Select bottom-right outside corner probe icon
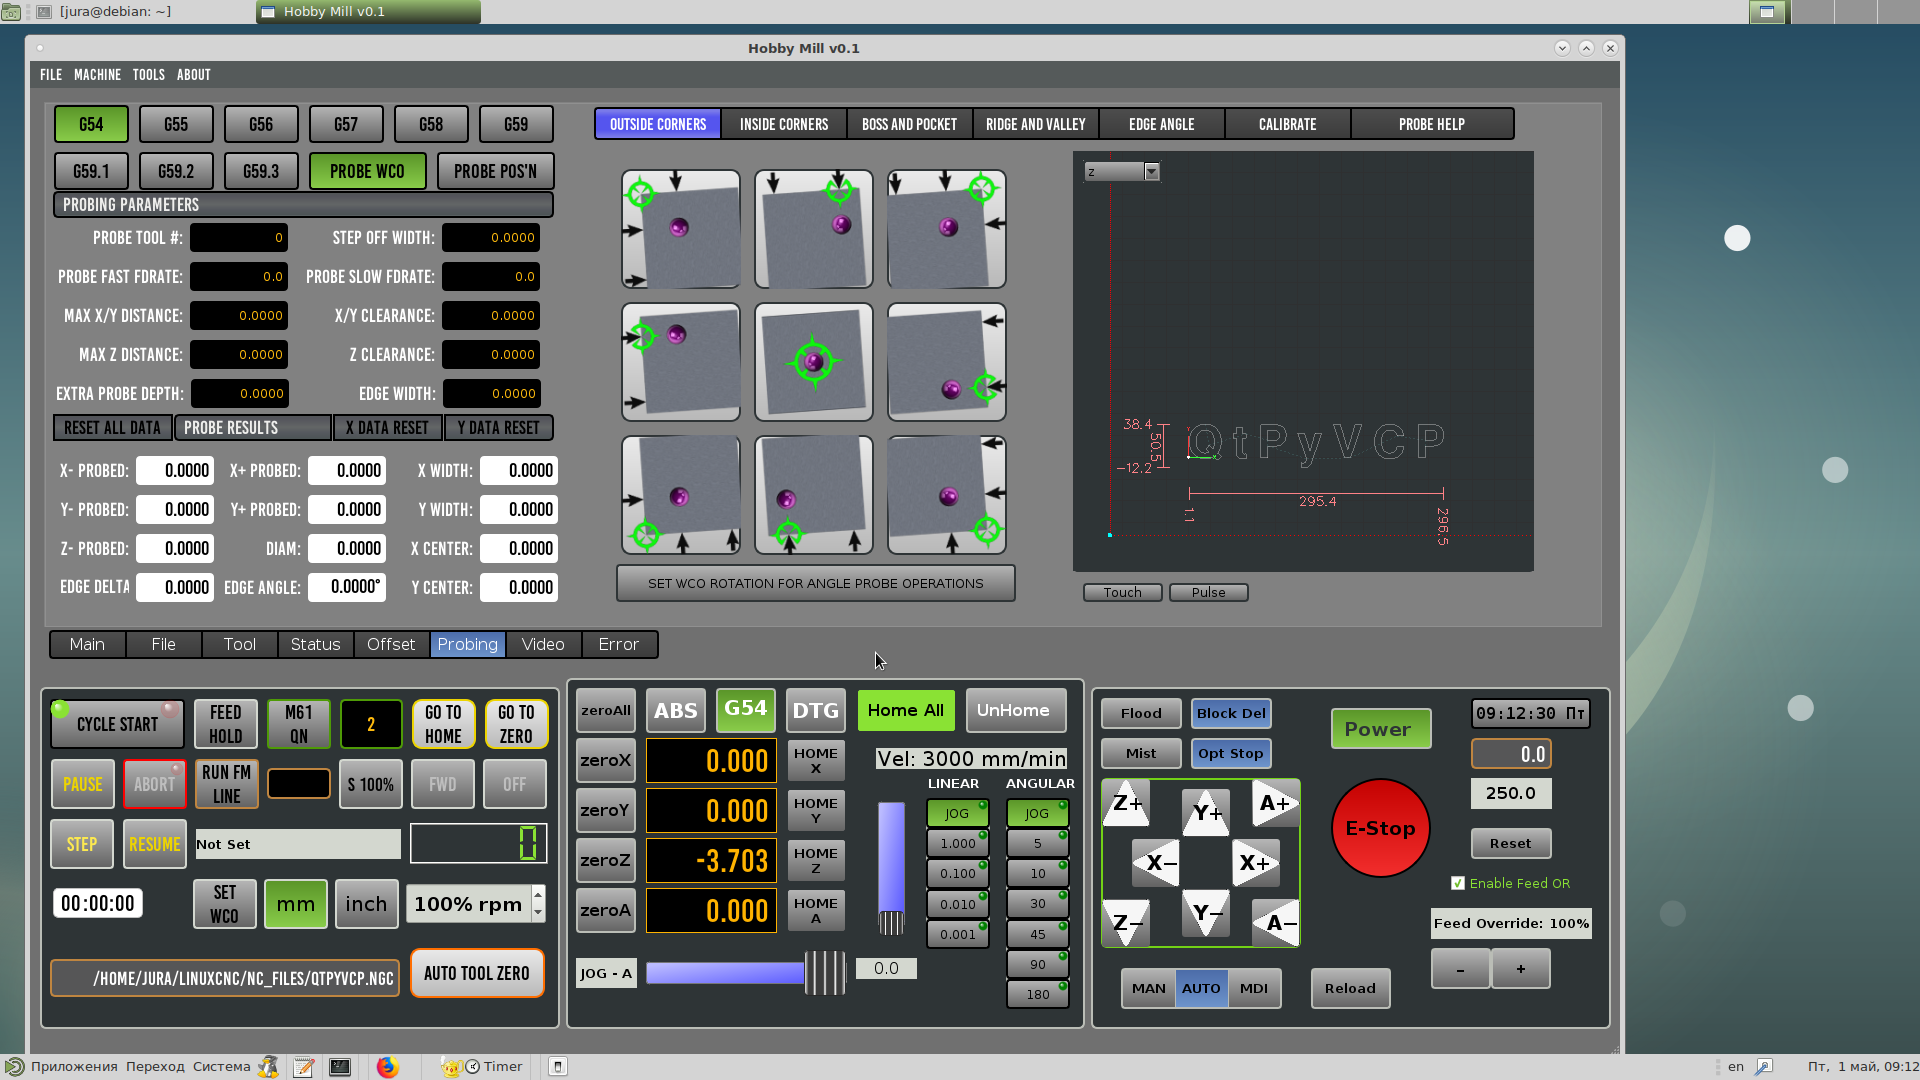Image resolution: width=1920 pixels, height=1080 pixels. 947,495
